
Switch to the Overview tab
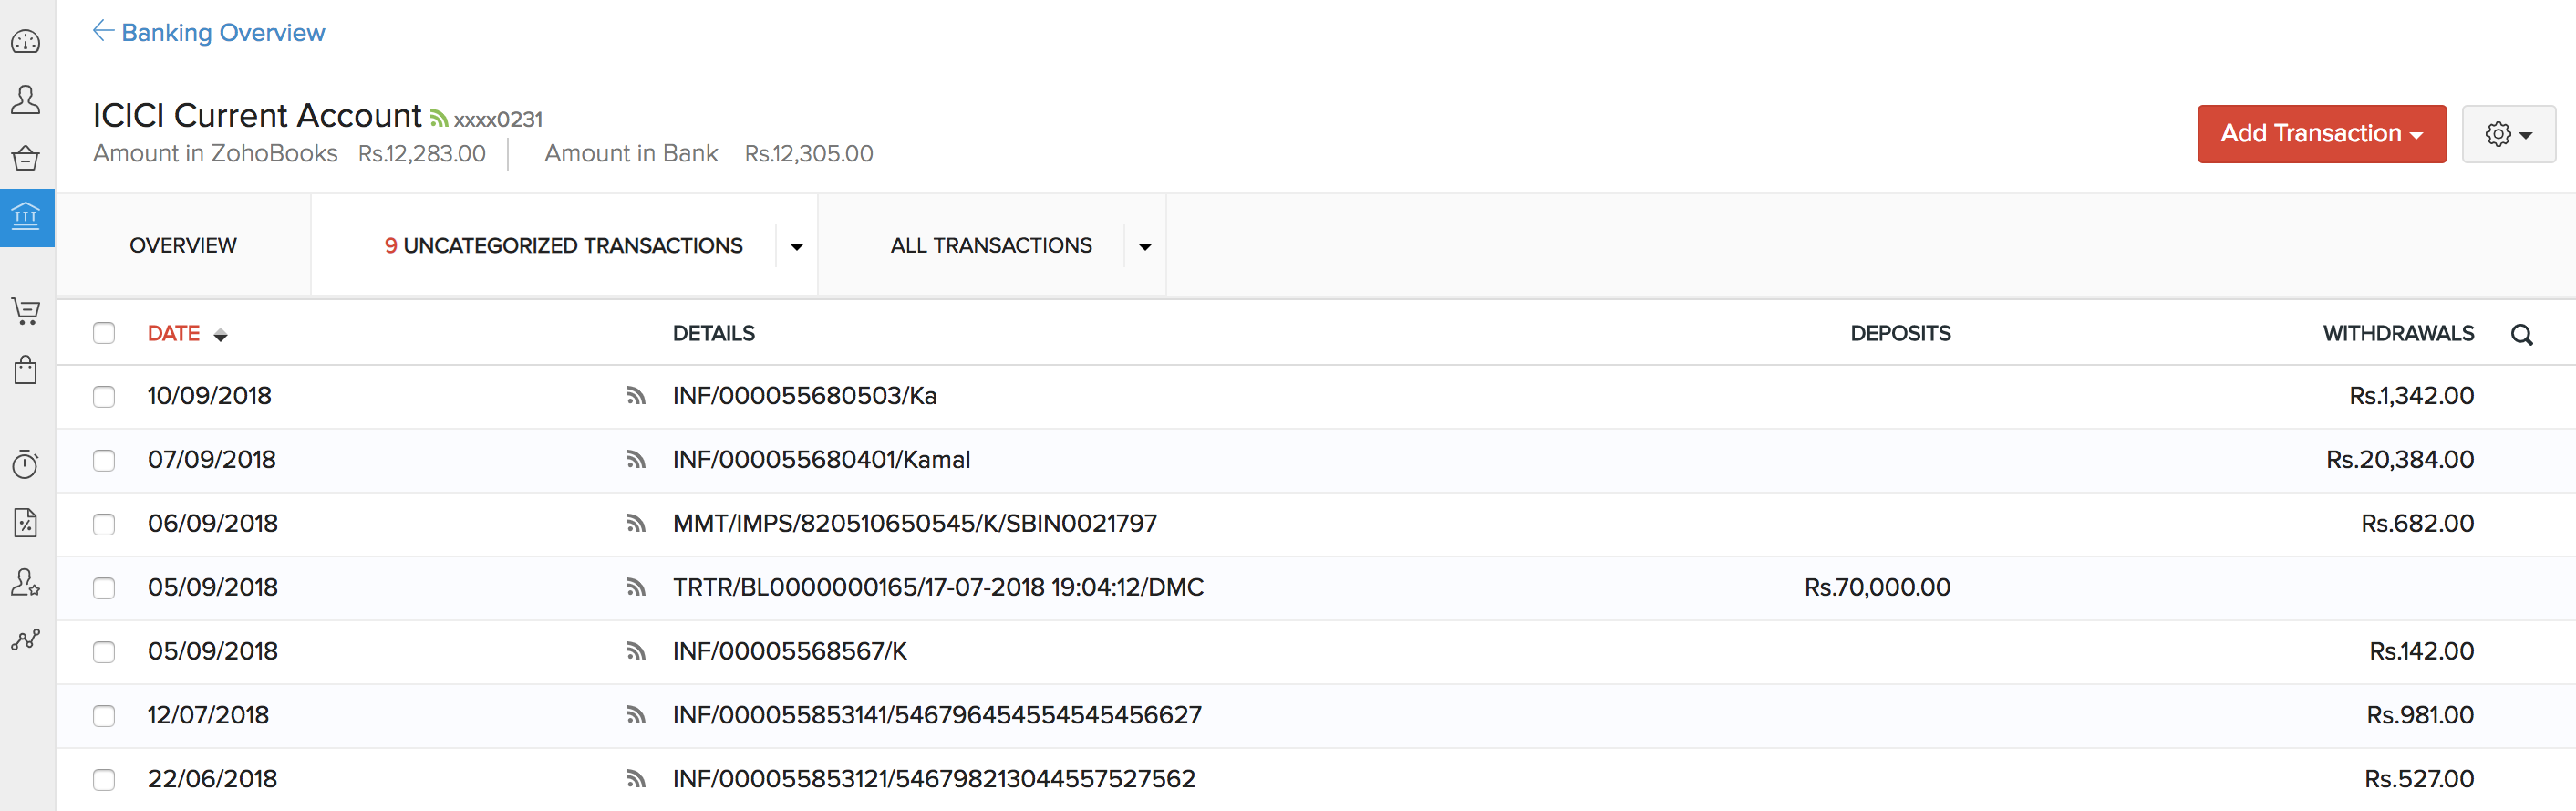183,246
